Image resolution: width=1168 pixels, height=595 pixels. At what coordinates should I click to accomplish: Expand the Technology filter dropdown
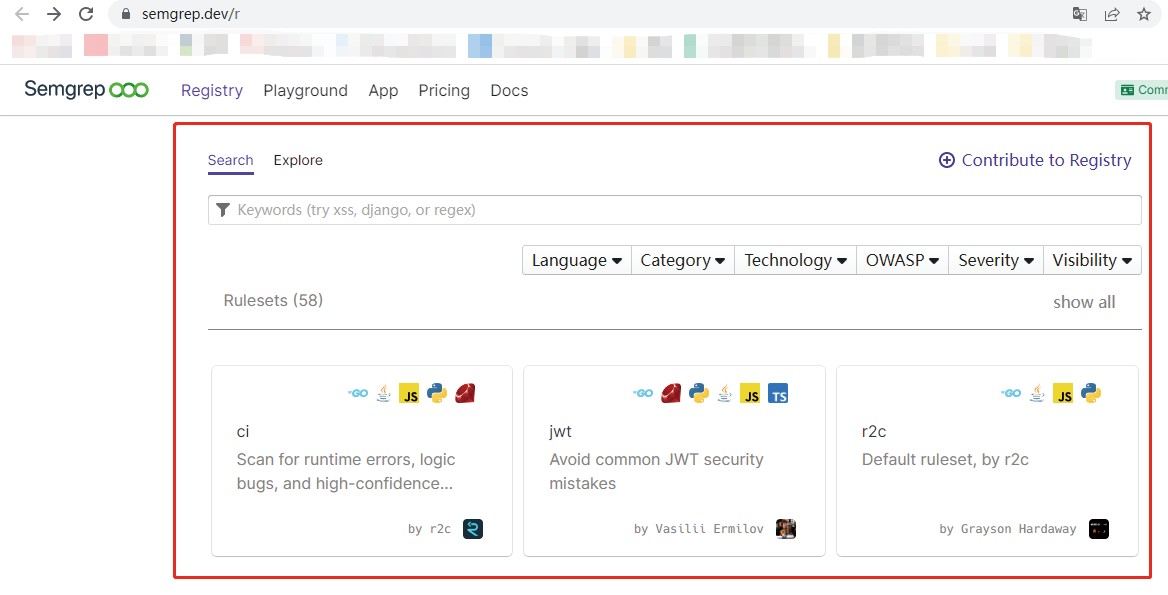point(796,261)
